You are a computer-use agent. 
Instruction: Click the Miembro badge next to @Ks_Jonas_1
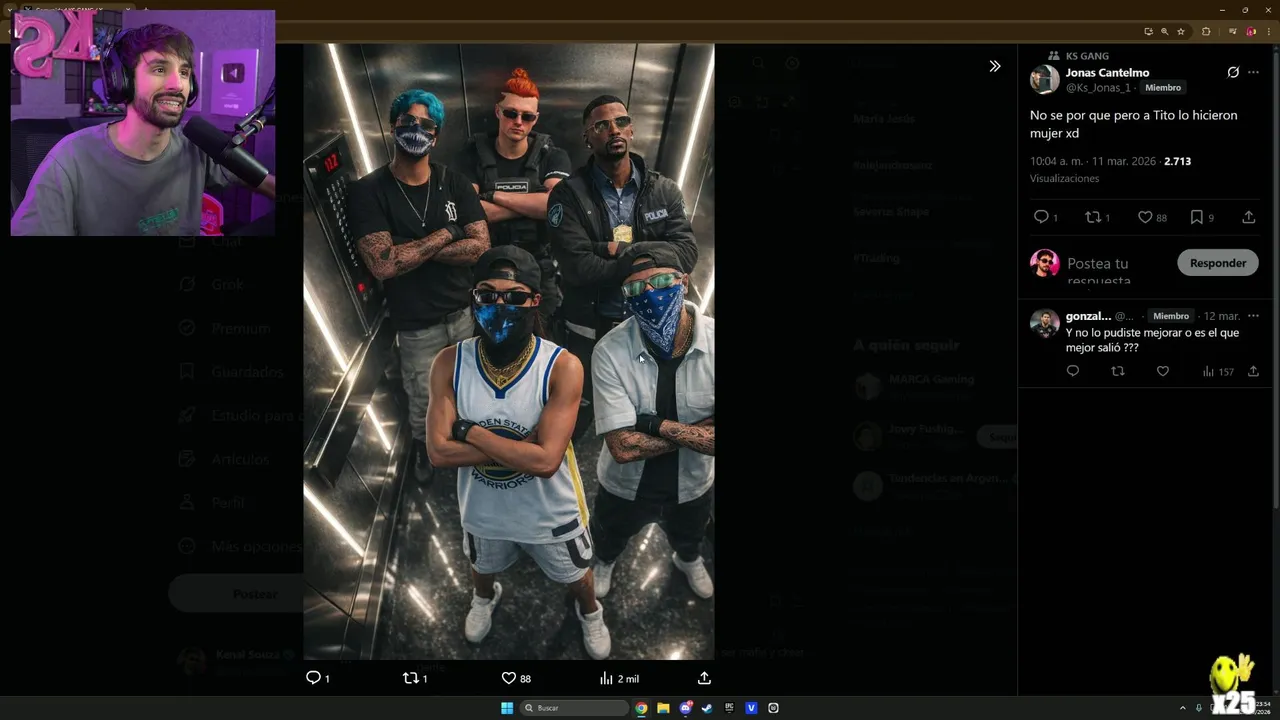pos(1163,88)
